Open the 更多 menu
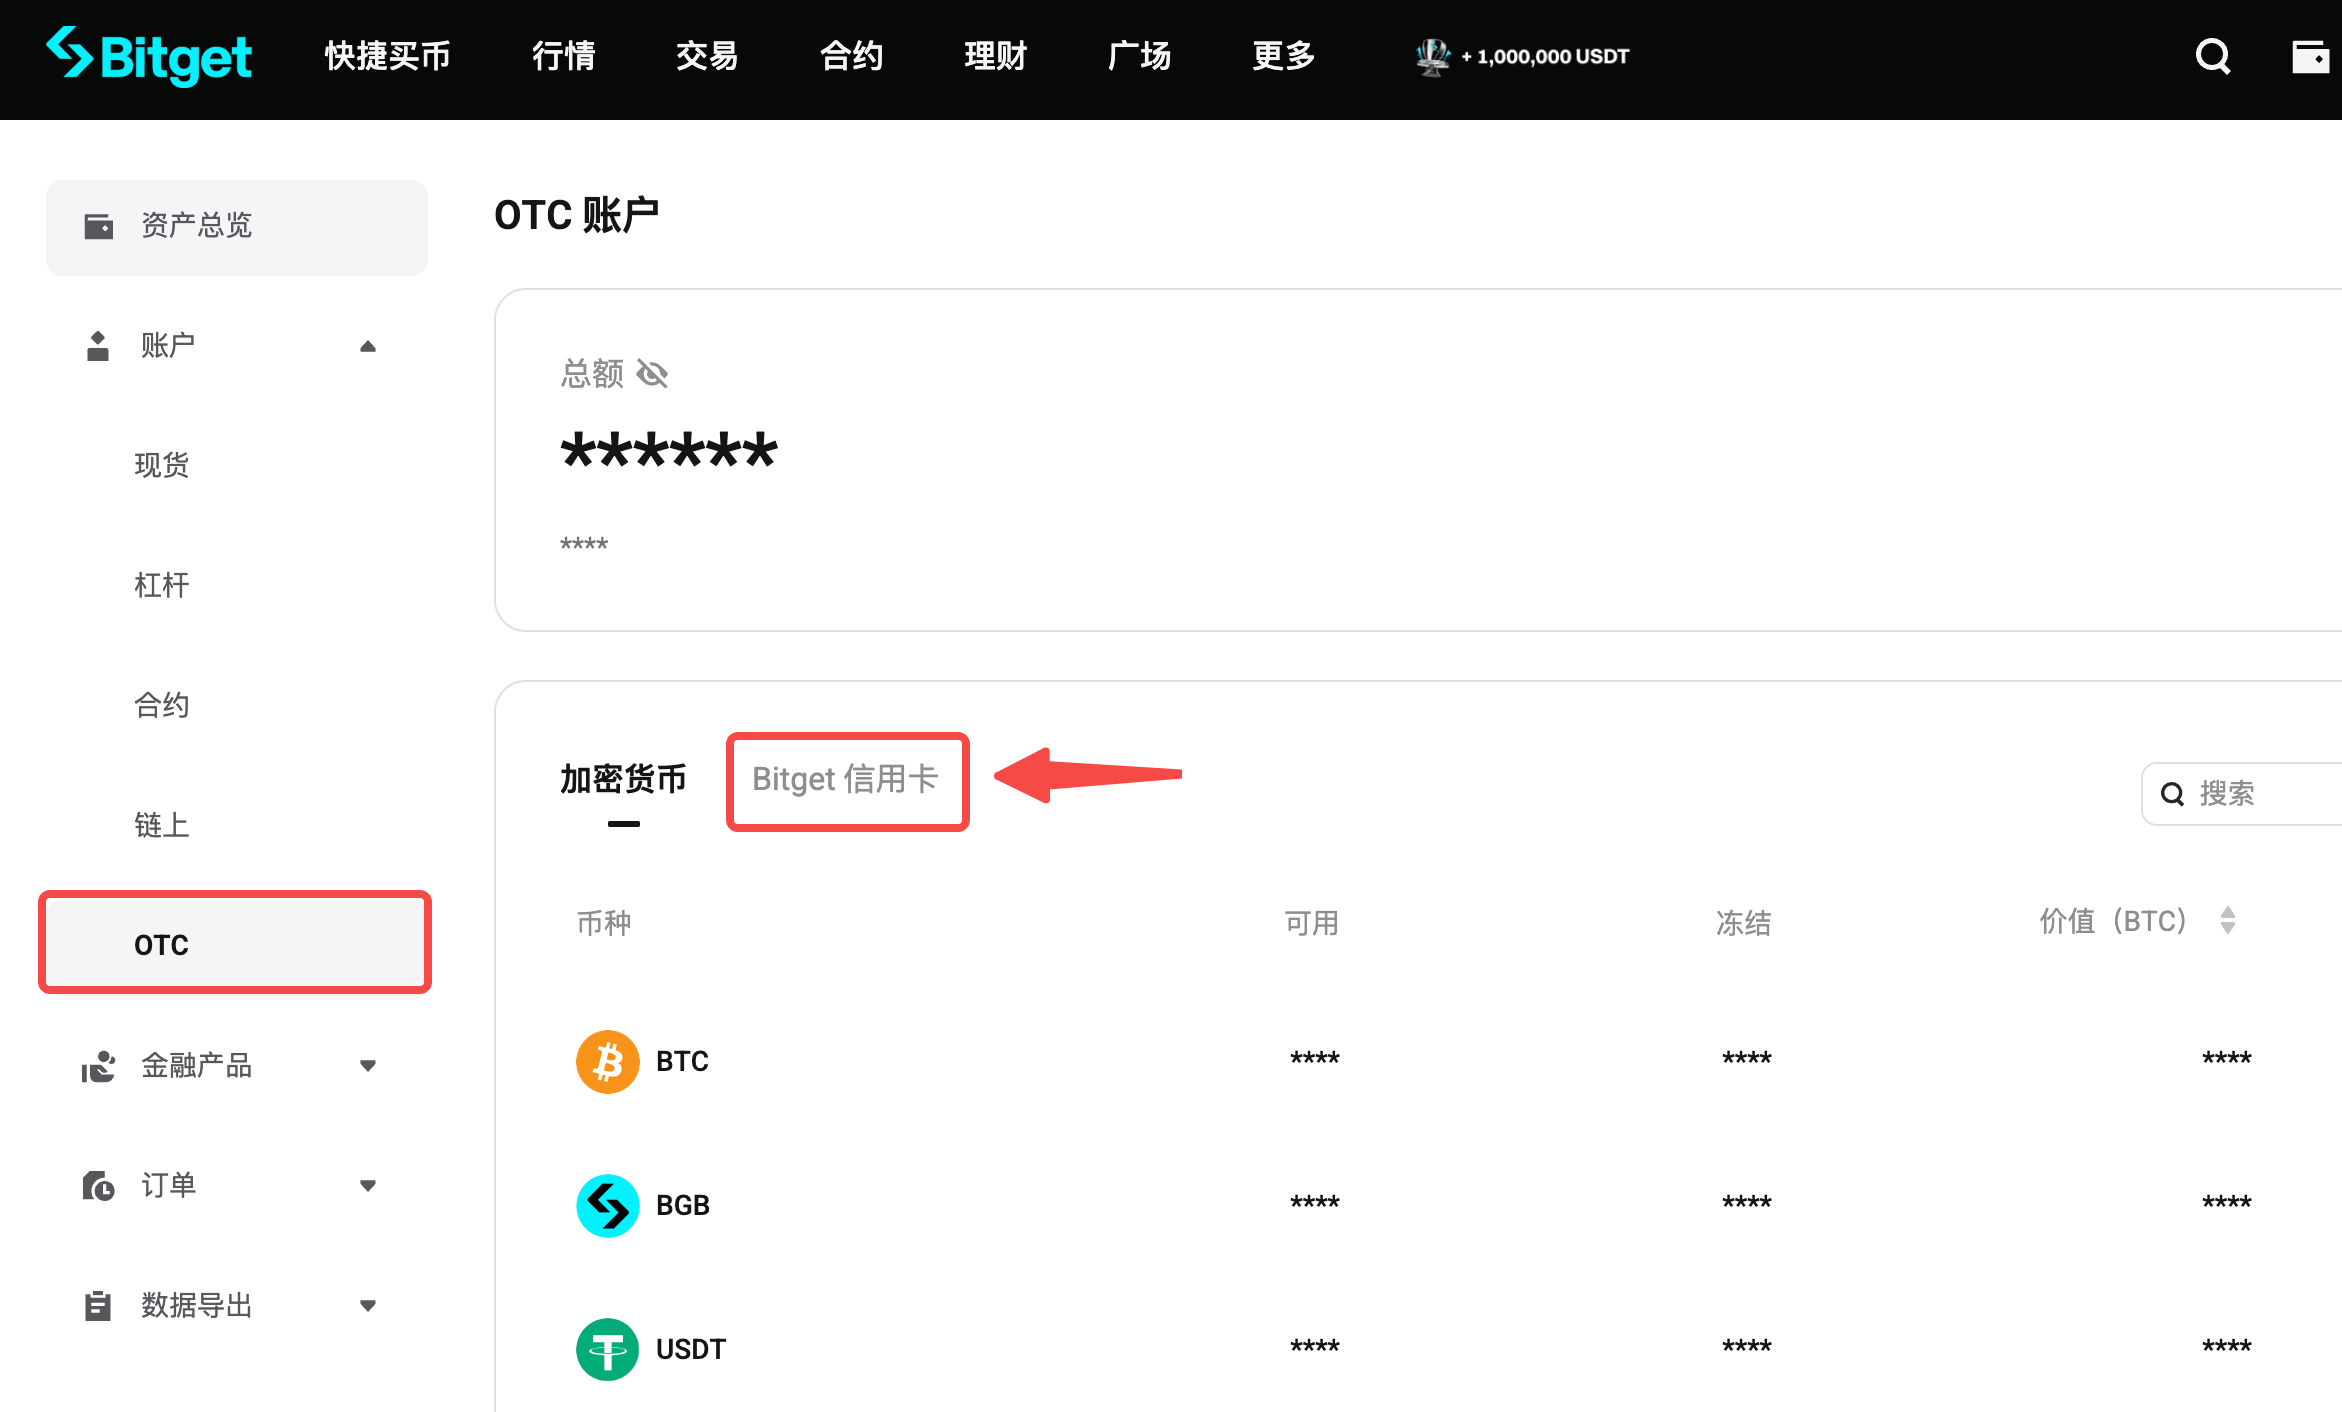 [x=1283, y=57]
